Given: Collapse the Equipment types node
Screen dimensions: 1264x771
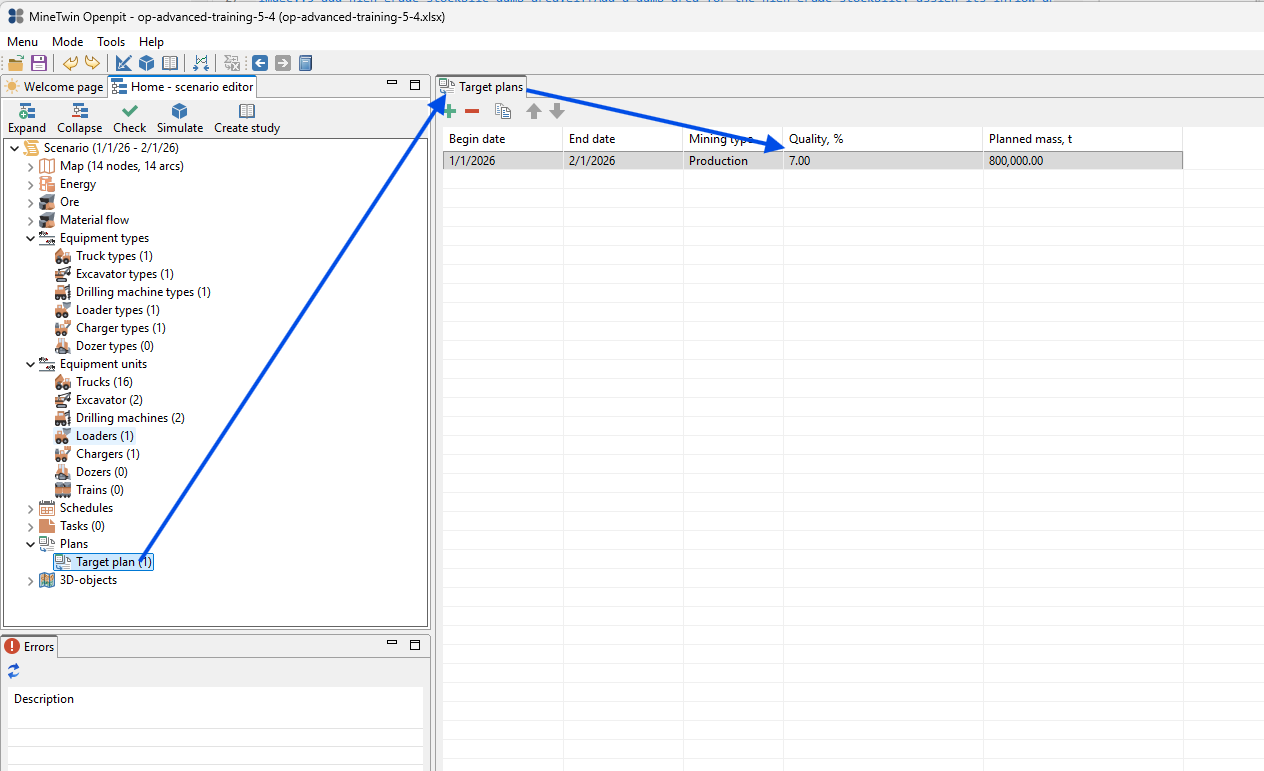Looking at the screenshot, I should coord(30,238).
